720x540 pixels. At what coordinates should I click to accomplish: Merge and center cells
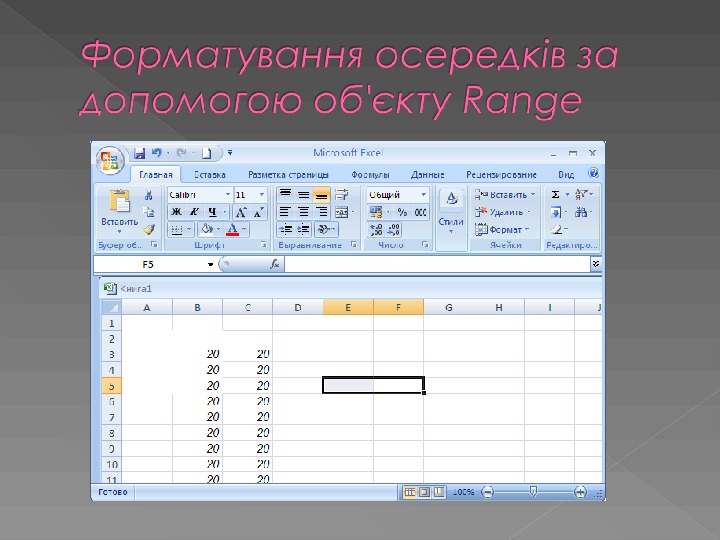coord(342,212)
